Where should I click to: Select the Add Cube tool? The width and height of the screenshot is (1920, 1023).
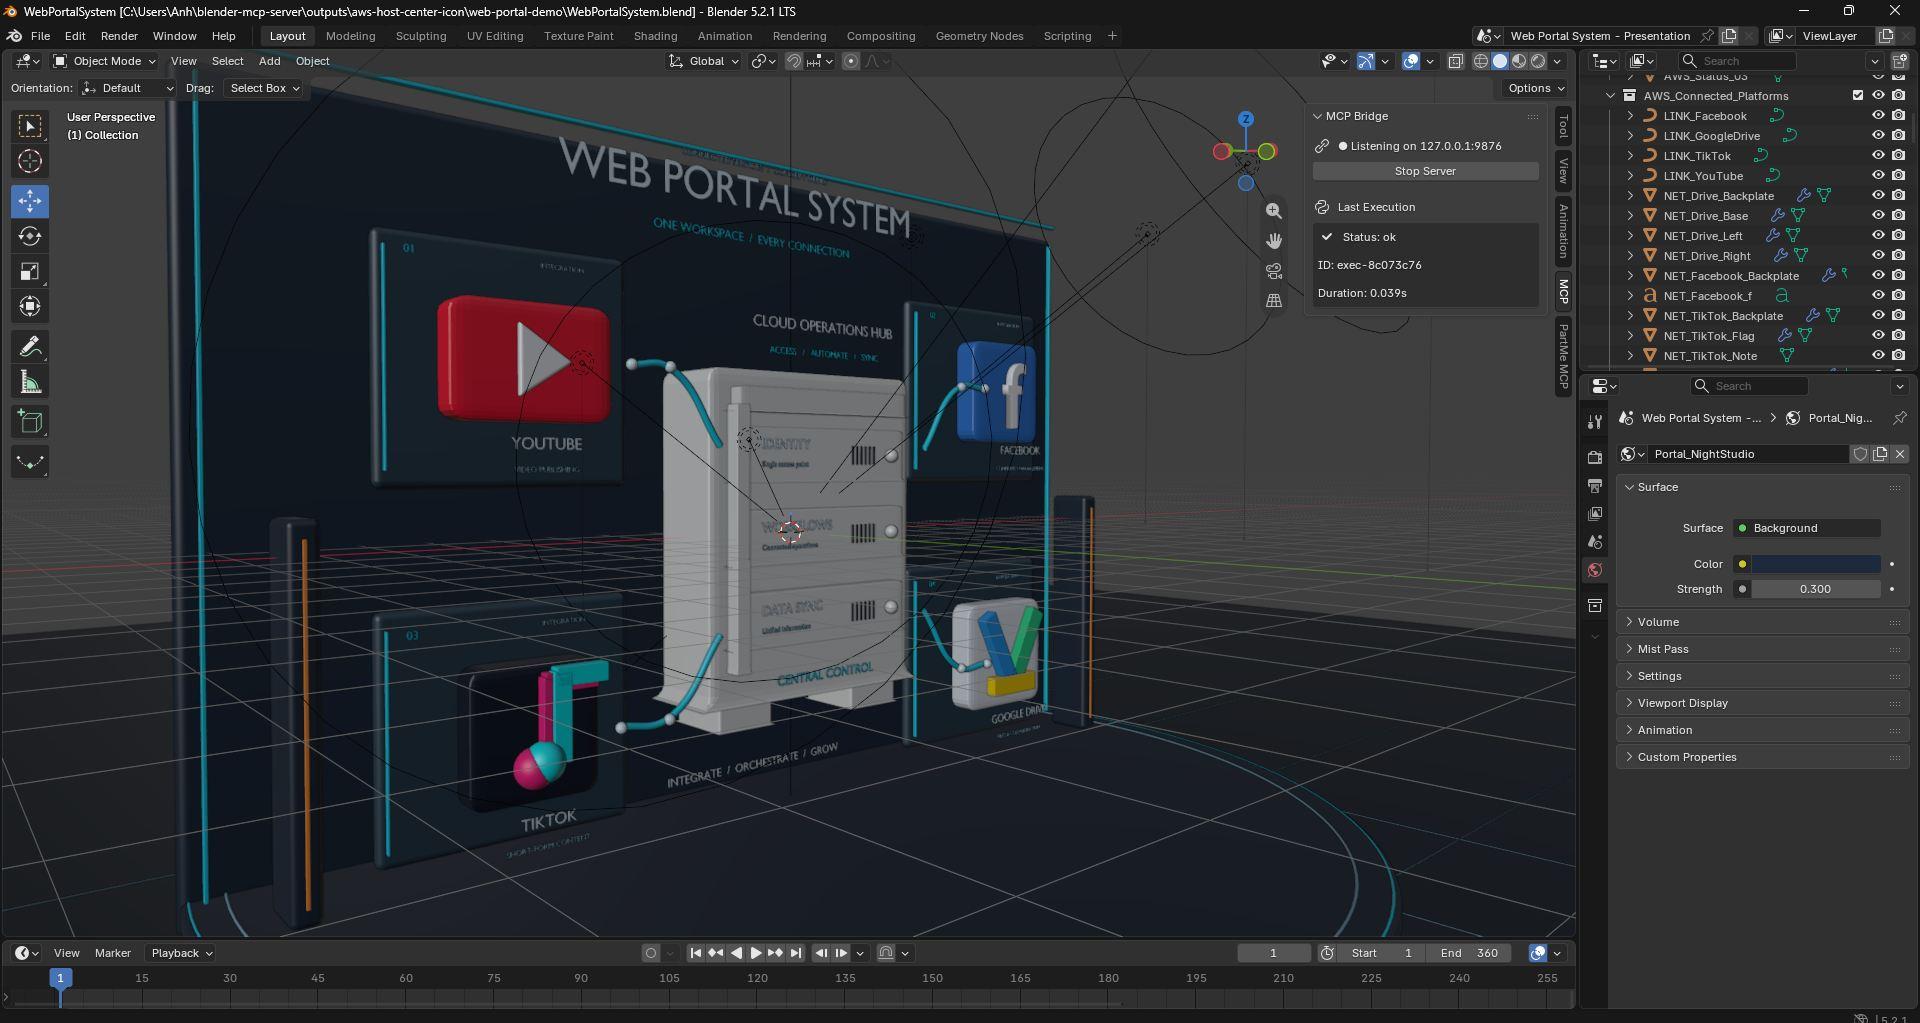tap(30, 422)
